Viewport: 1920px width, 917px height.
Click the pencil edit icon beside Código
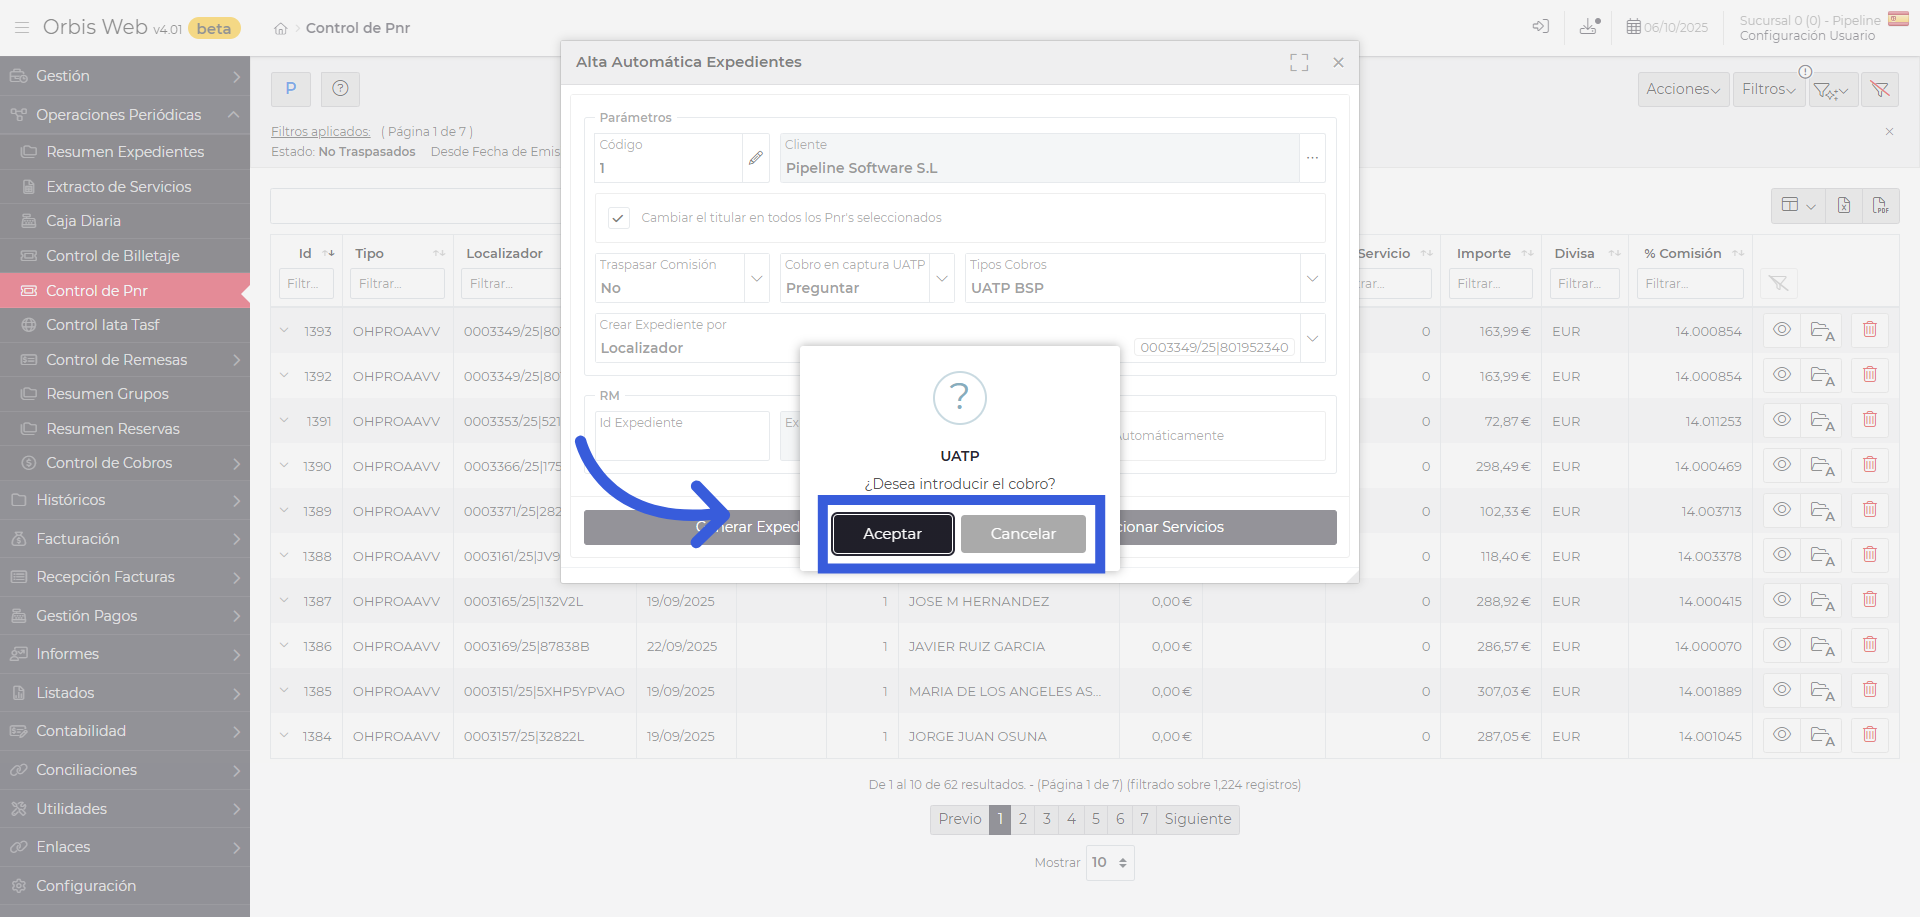755,158
